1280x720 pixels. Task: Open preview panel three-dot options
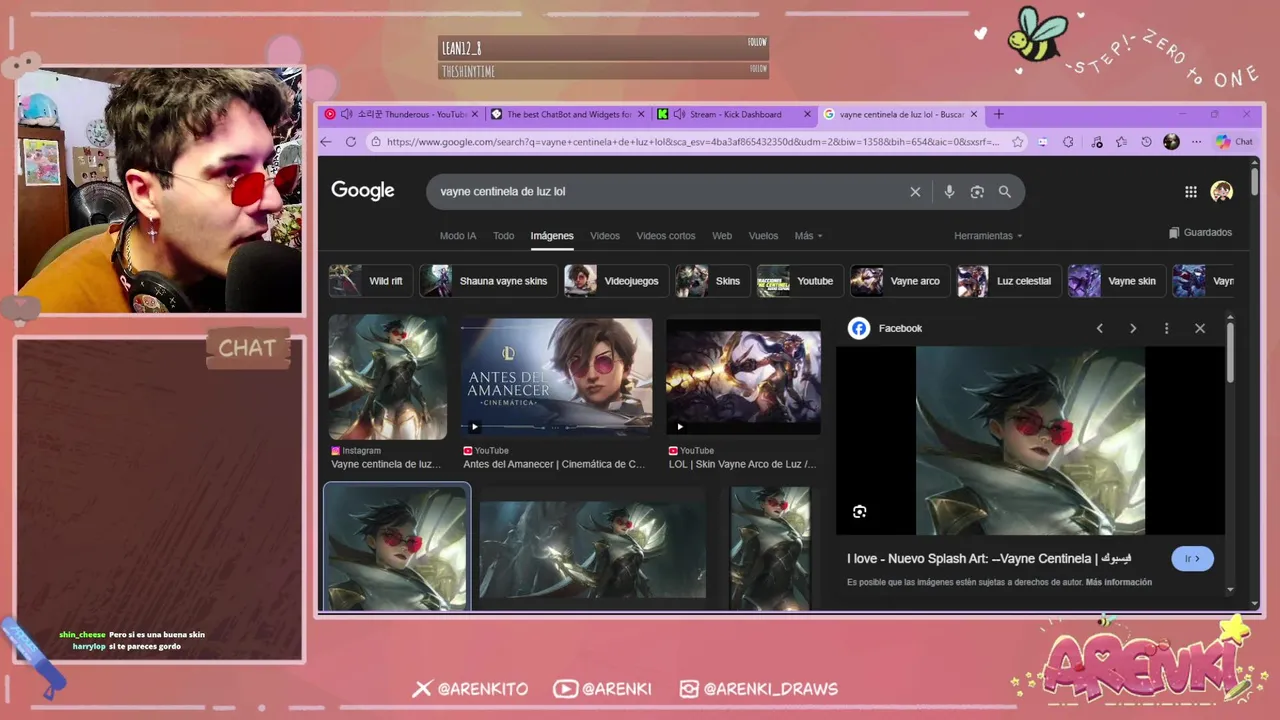(1166, 328)
